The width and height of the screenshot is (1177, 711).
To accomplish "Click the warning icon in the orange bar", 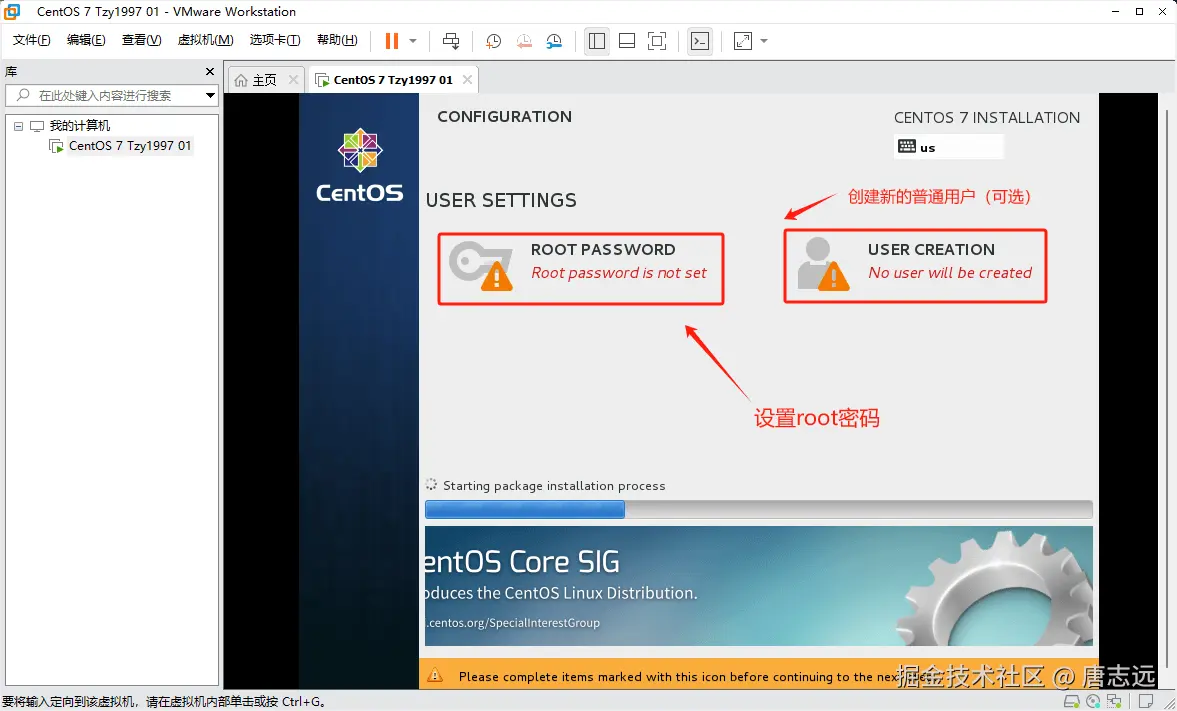I will (435, 676).
